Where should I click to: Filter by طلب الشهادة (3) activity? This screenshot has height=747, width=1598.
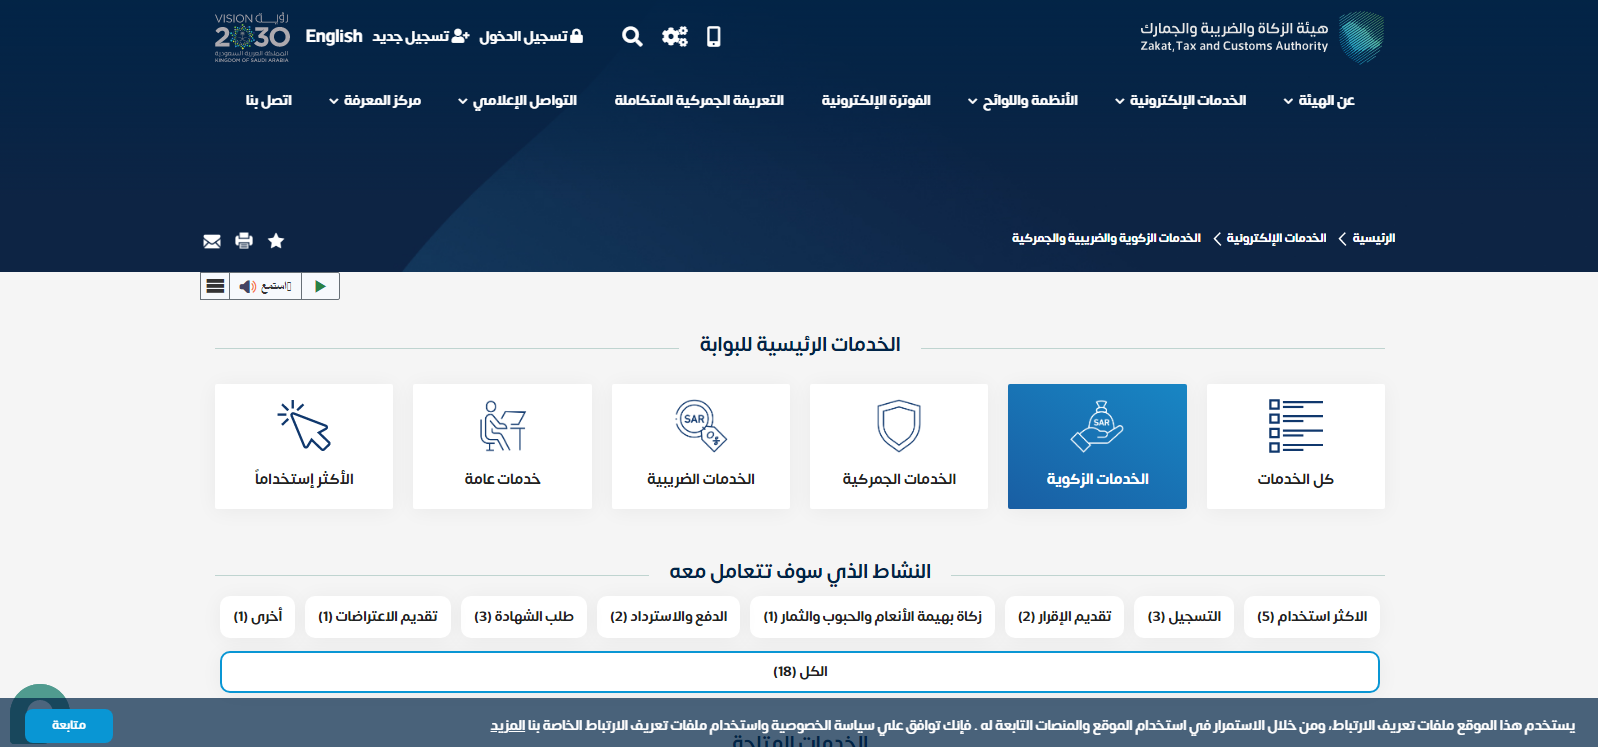pos(524,617)
